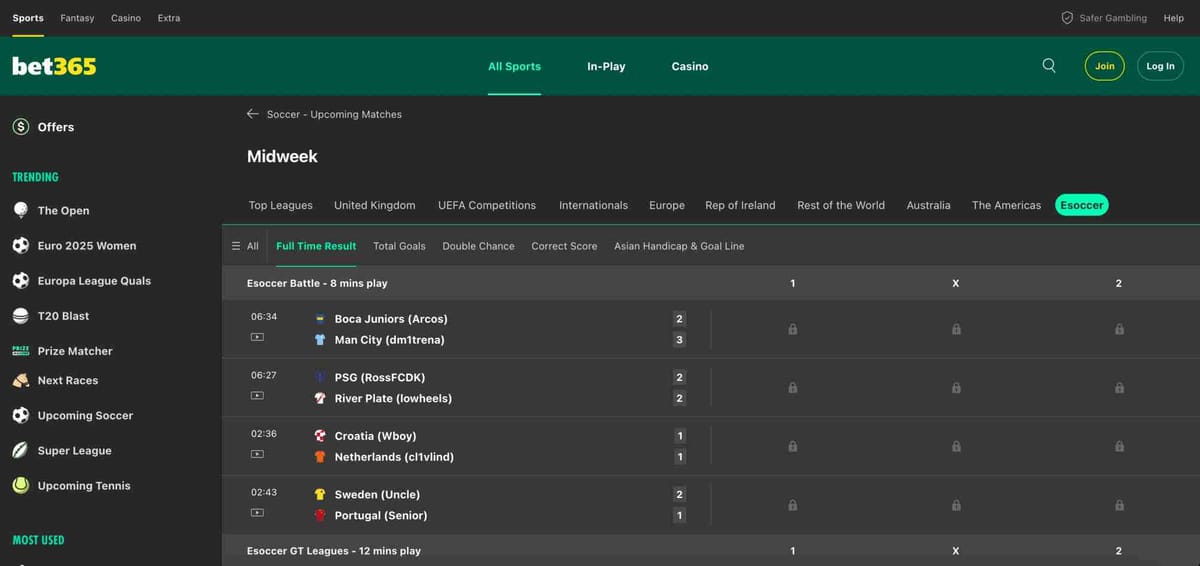Click the Safer Gambling link text
The width and height of the screenshot is (1200, 566).
pos(1113,18)
